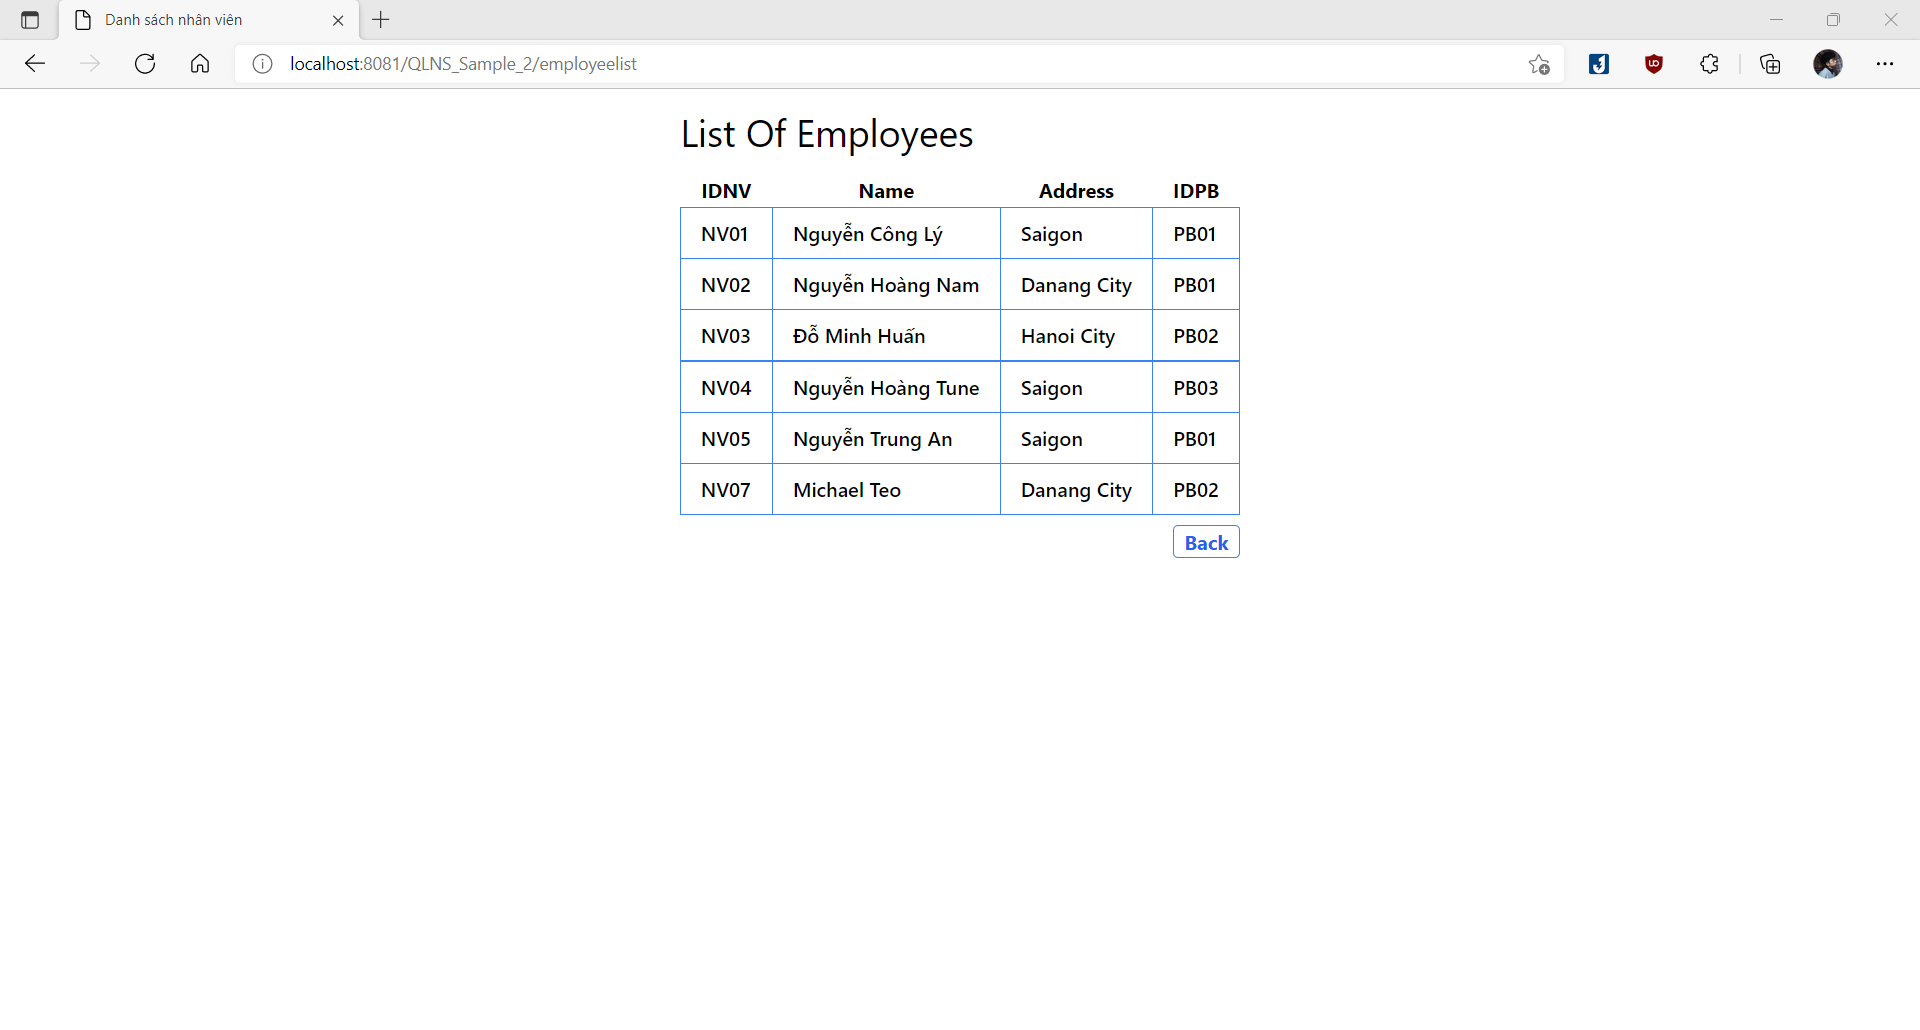Click Hanoi City address cell

click(x=1076, y=336)
